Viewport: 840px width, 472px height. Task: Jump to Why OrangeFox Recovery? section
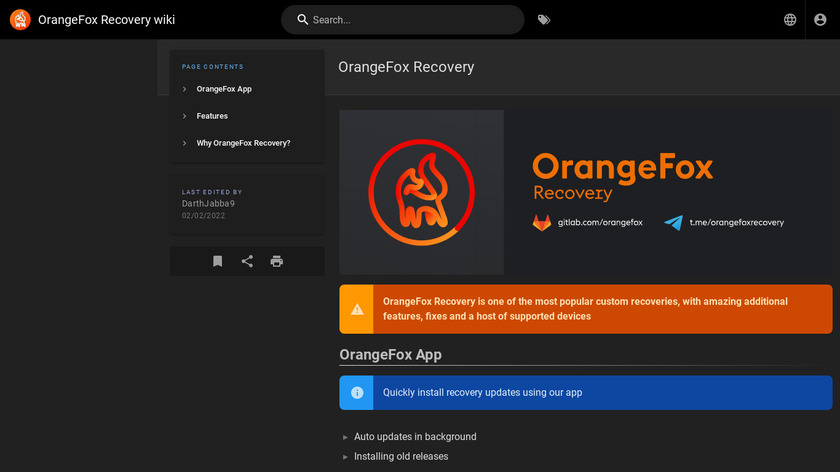click(x=243, y=143)
